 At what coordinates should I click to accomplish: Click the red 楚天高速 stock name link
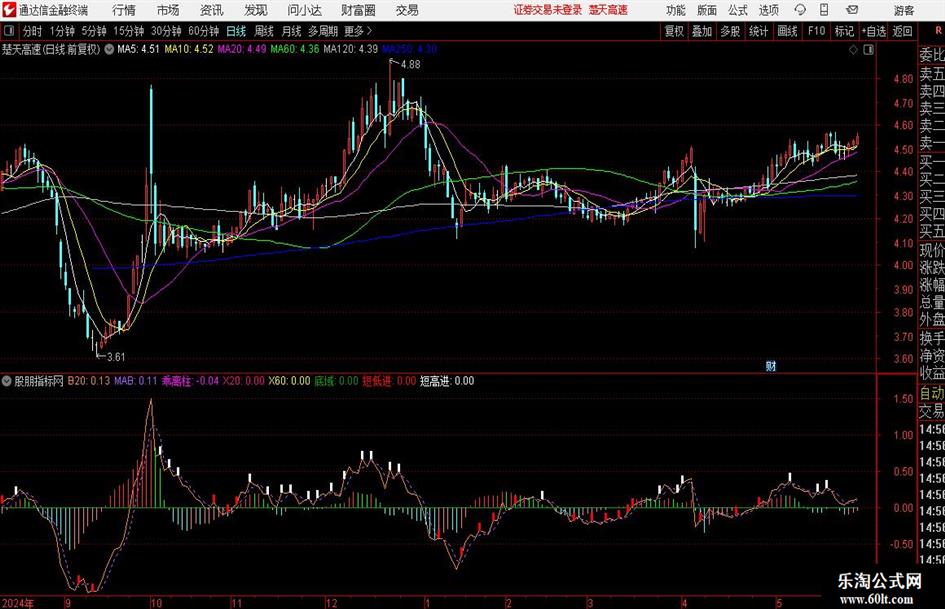608,10
